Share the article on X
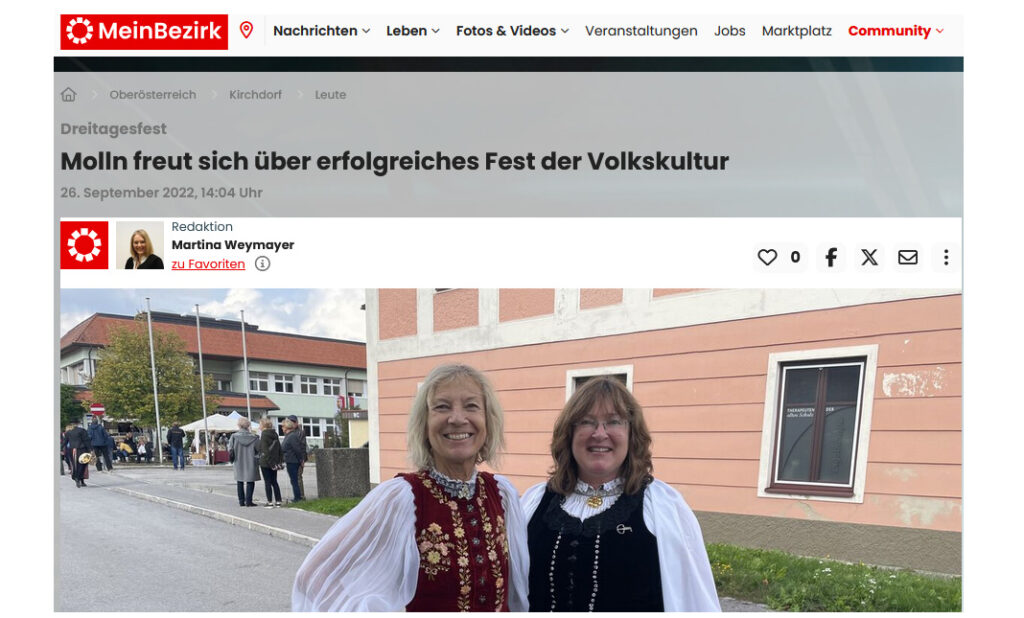1024x618 pixels. click(869, 257)
